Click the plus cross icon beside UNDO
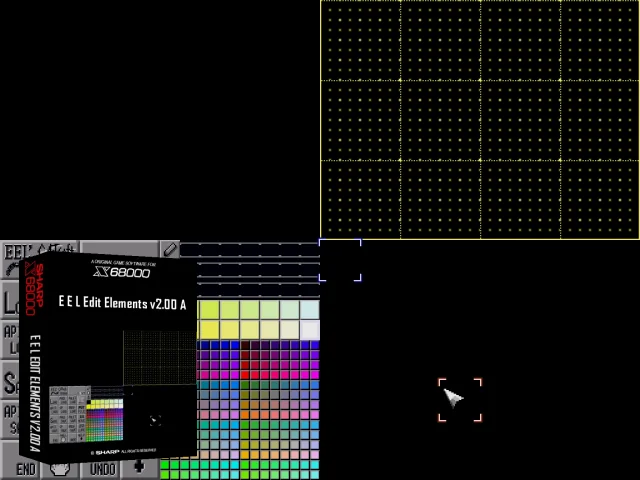The height and width of the screenshot is (480, 640). (139, 467)
